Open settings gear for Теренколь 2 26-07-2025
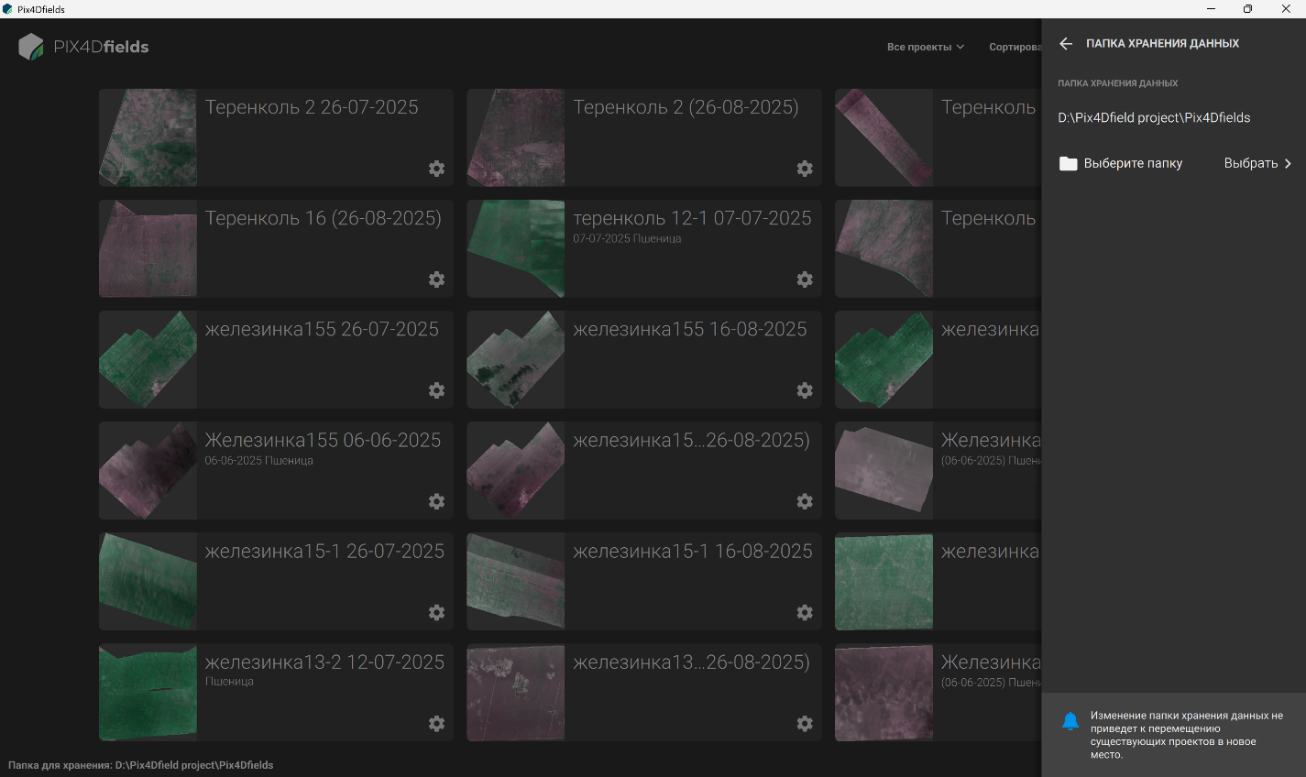Image resolution: width=1306 pixels, height=777 pixels. click(437, 169)
